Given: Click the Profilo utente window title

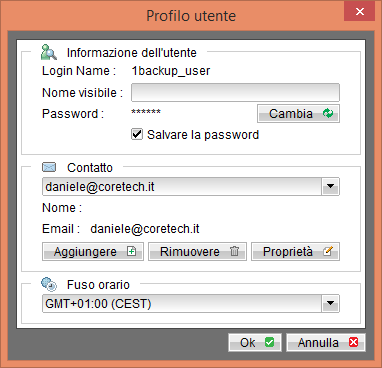Looking at the screenshot, I should click(191, 16).
